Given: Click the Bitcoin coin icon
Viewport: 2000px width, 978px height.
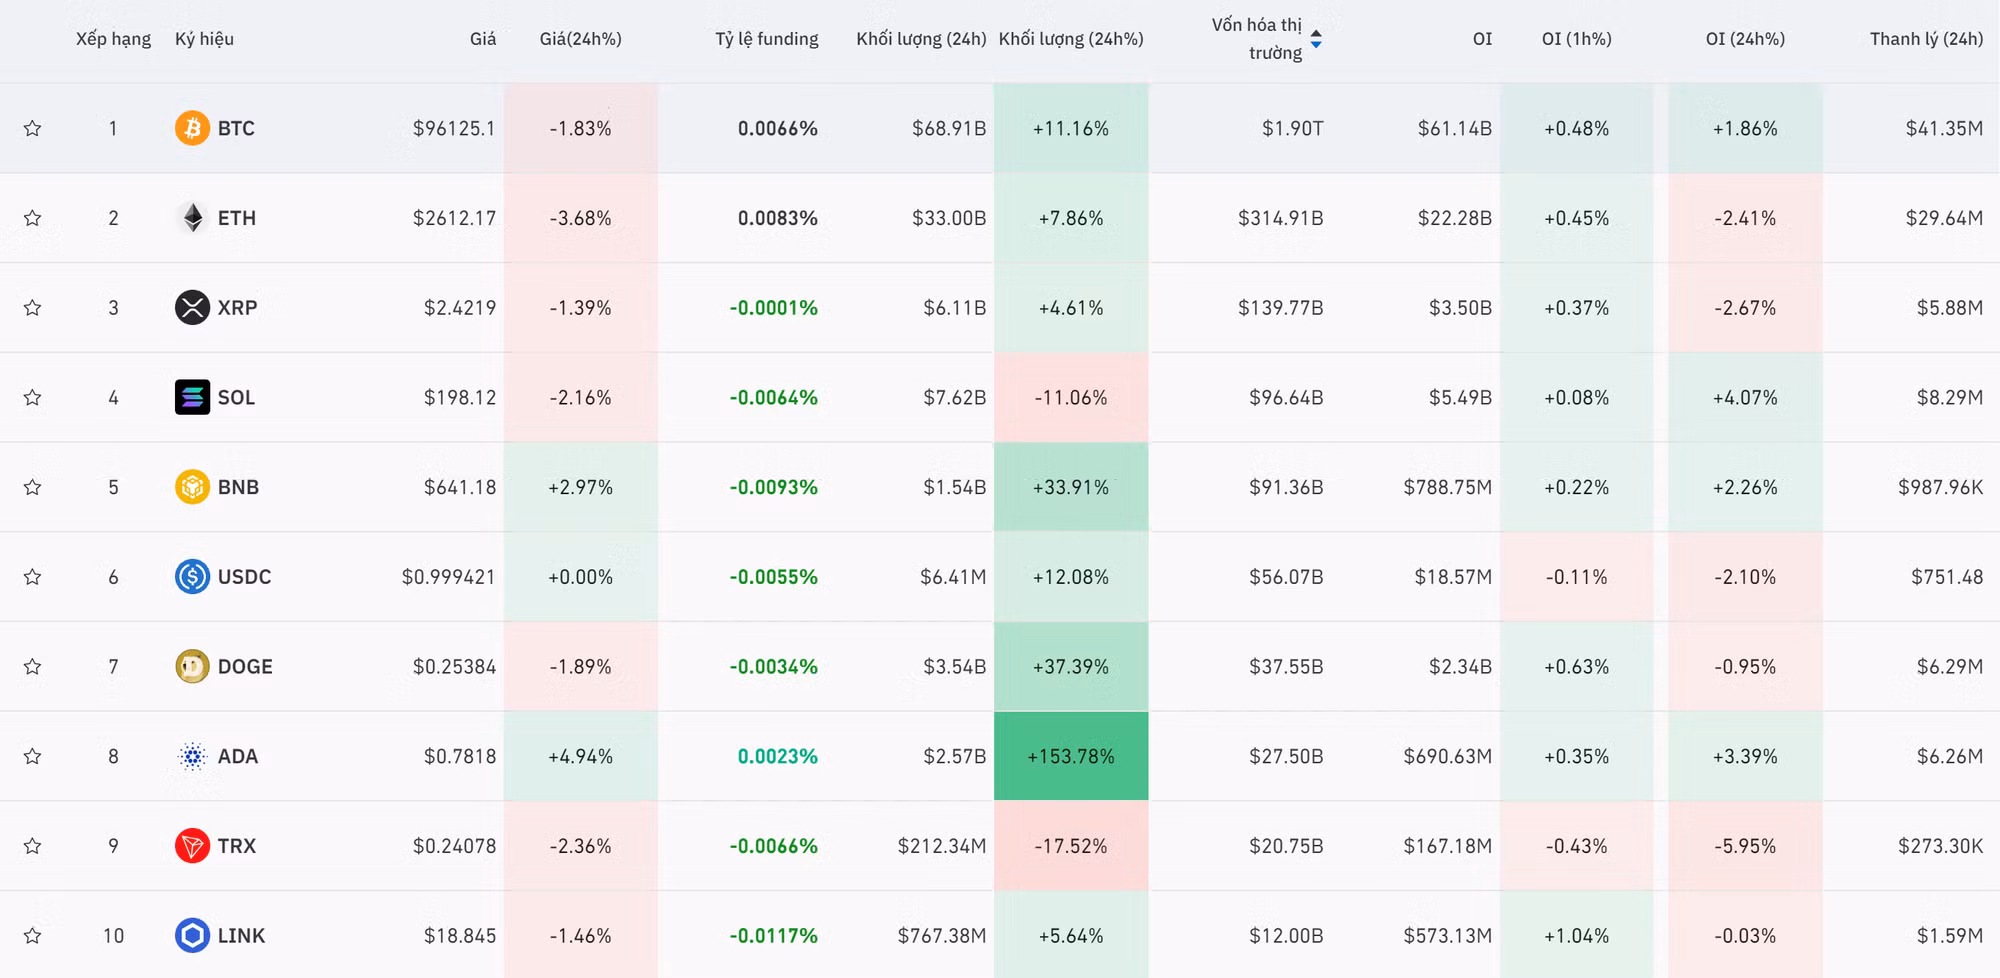Looking at the screenshot, I should 192,128.
